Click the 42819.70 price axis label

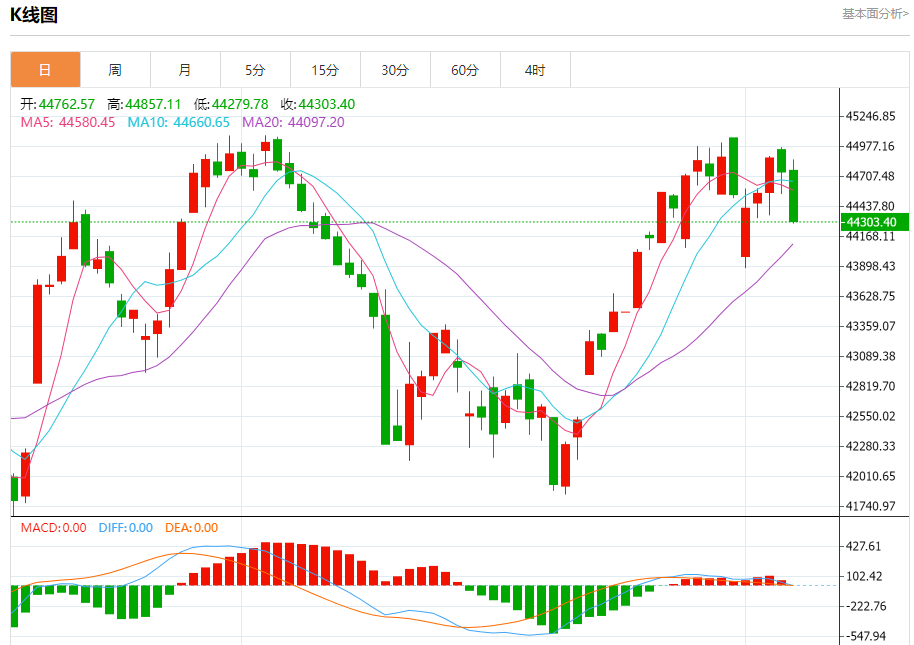coord(870,386)
